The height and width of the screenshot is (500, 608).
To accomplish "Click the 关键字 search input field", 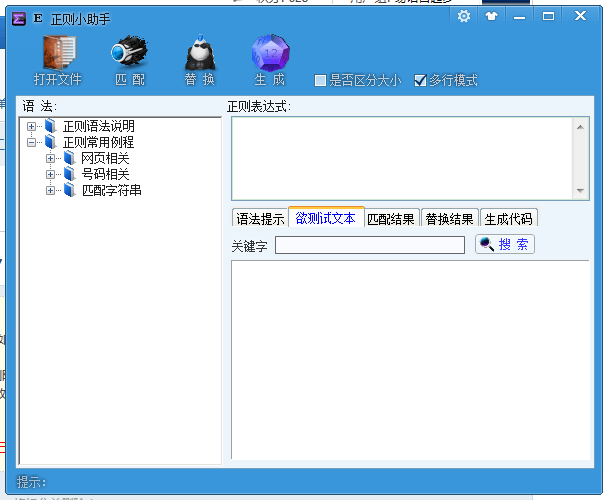I will coord(370,245).
